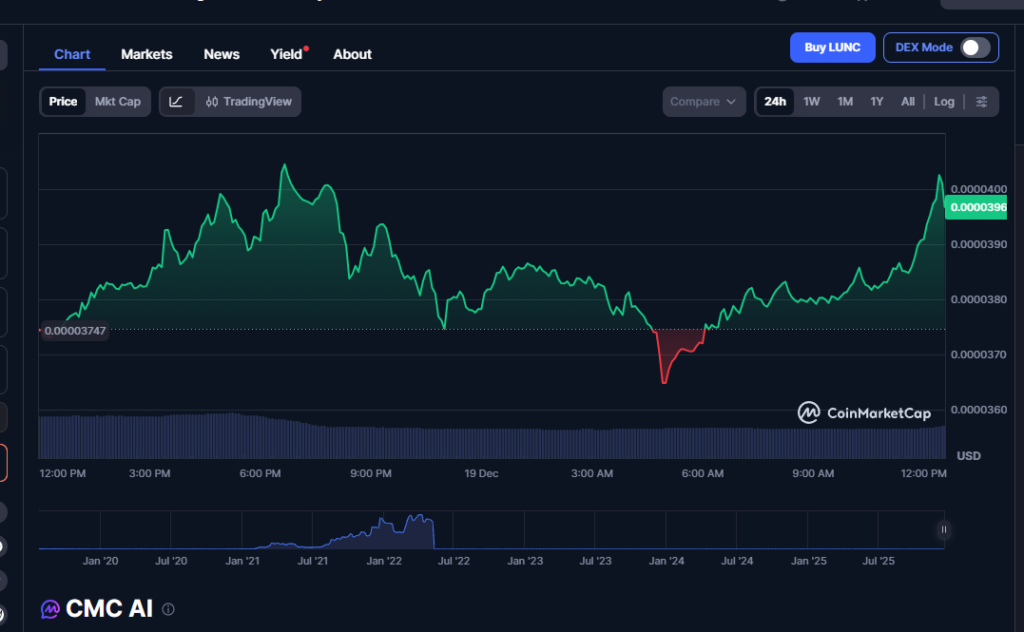
Task: Open the Markets tab
Action: tap(146, 54)
